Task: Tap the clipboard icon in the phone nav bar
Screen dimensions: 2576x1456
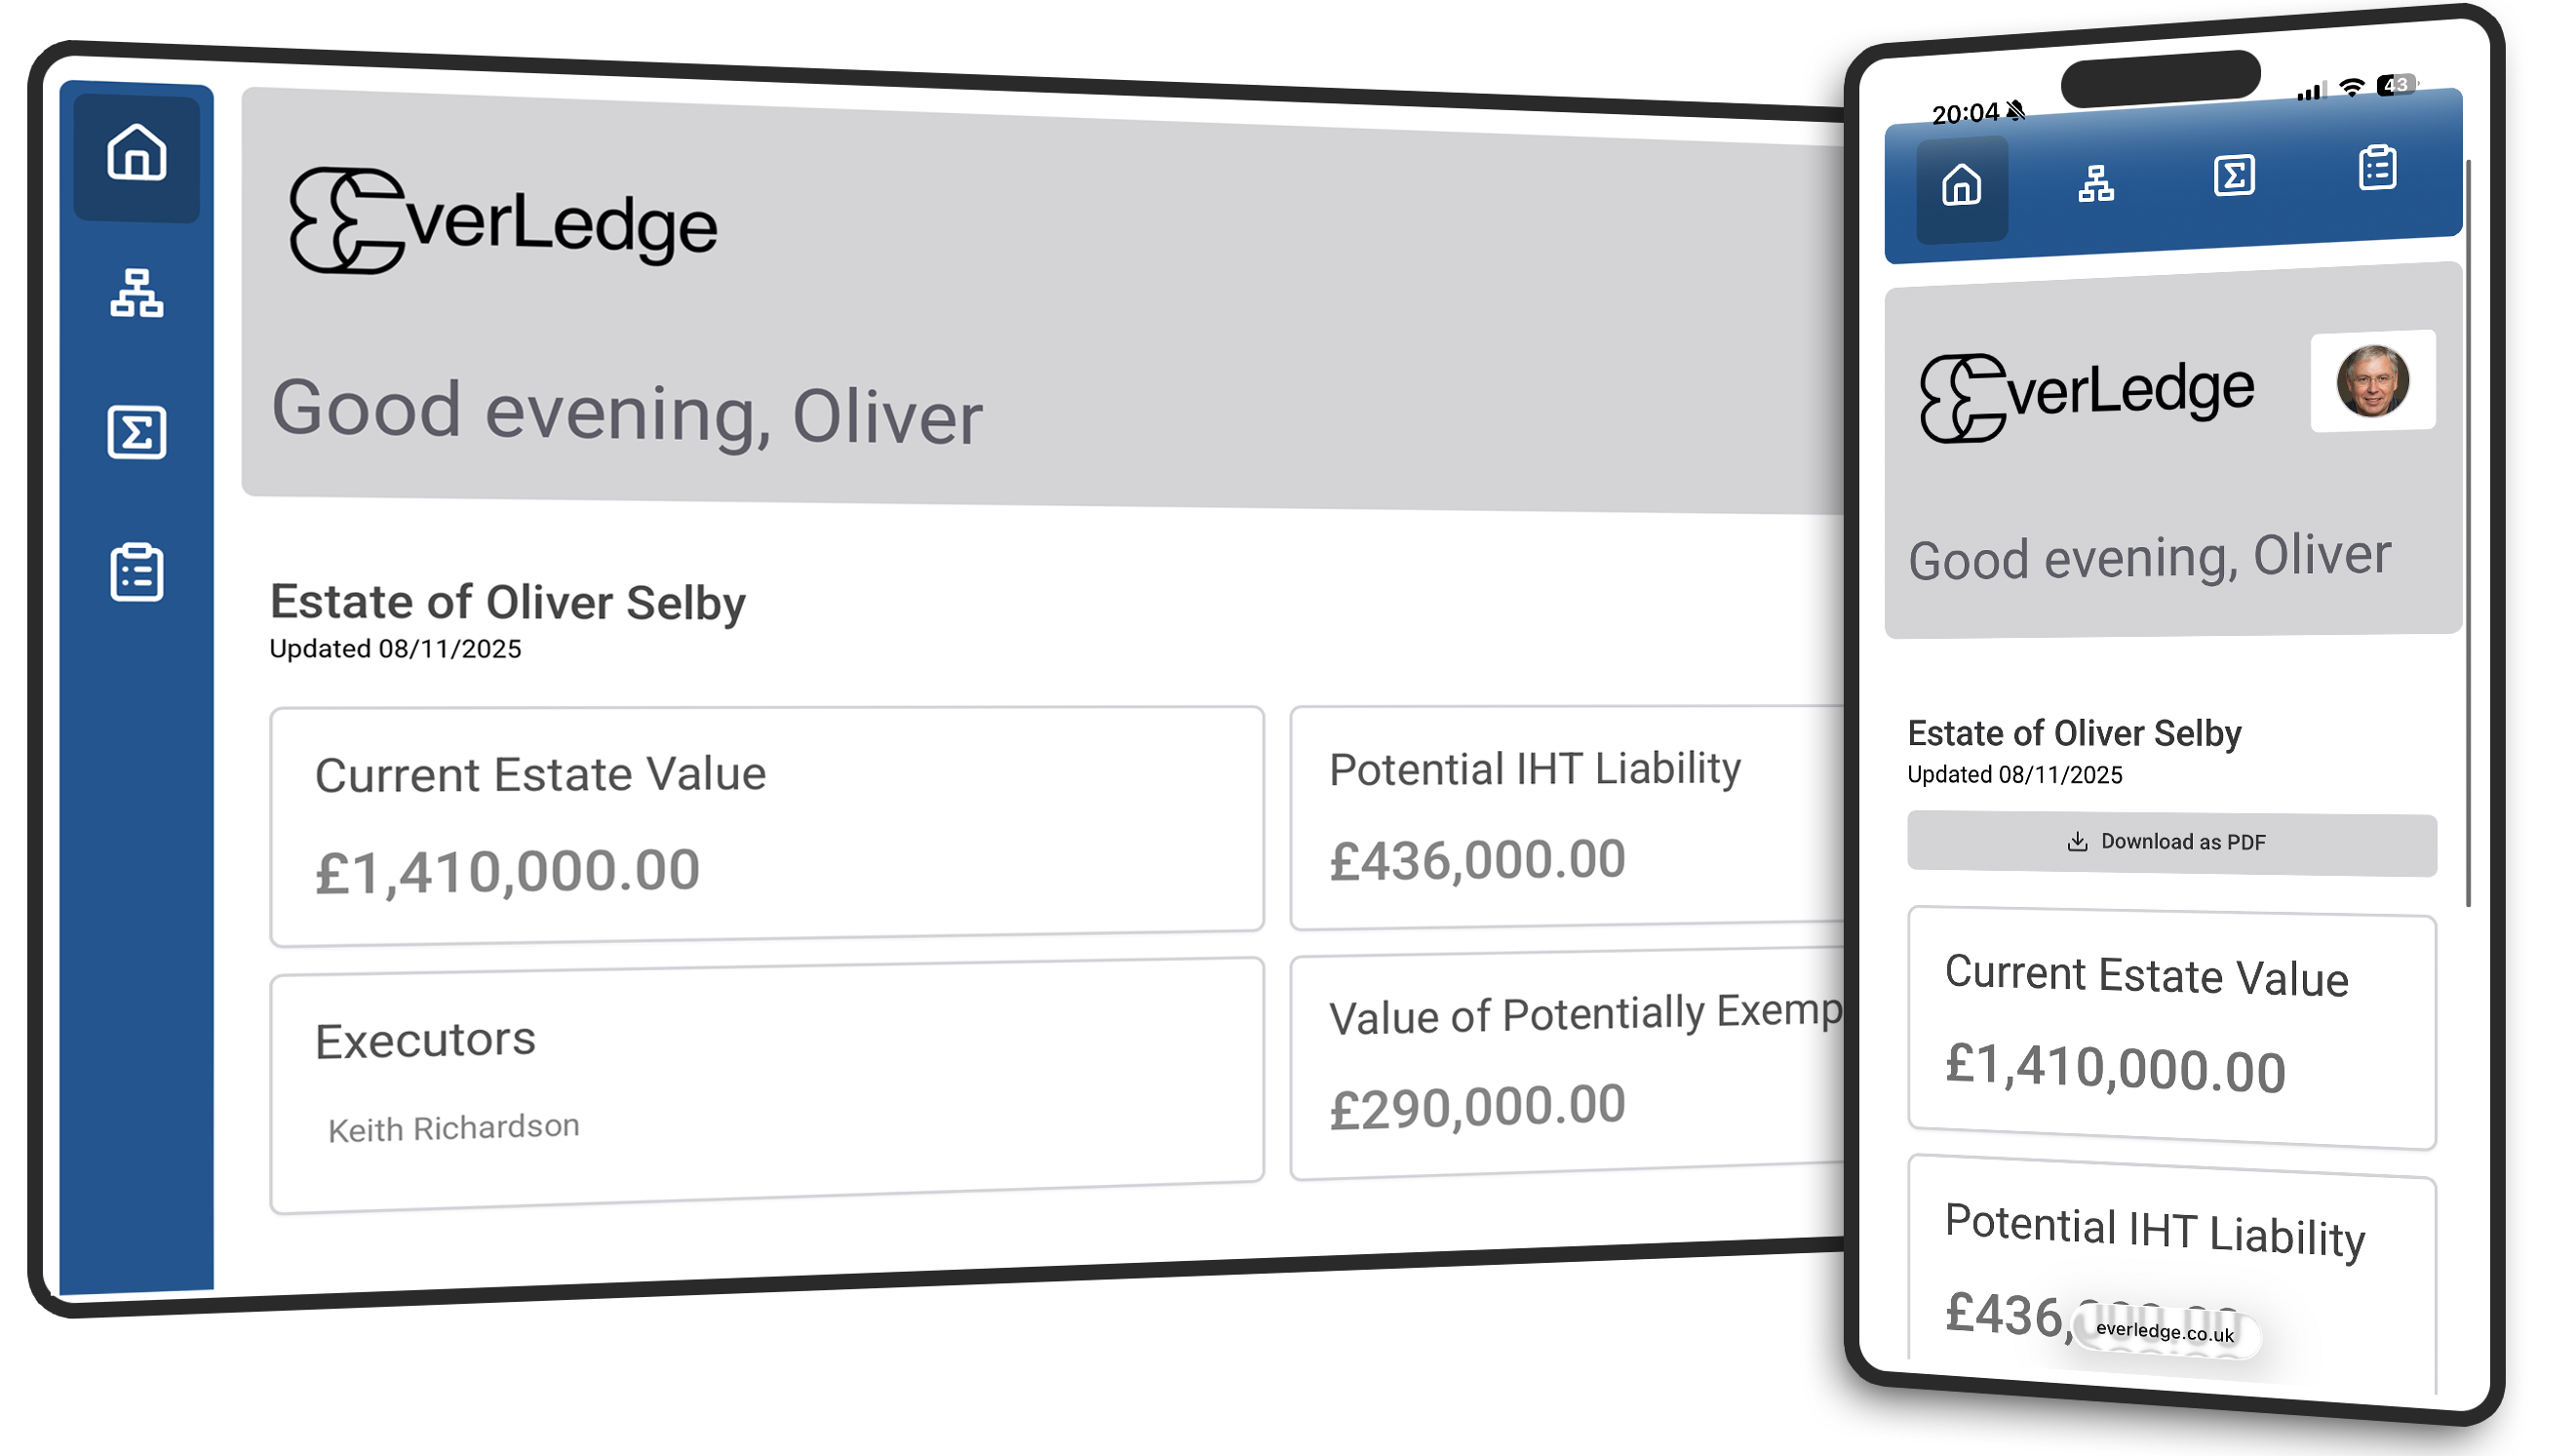Action: tap(2376, 168)
